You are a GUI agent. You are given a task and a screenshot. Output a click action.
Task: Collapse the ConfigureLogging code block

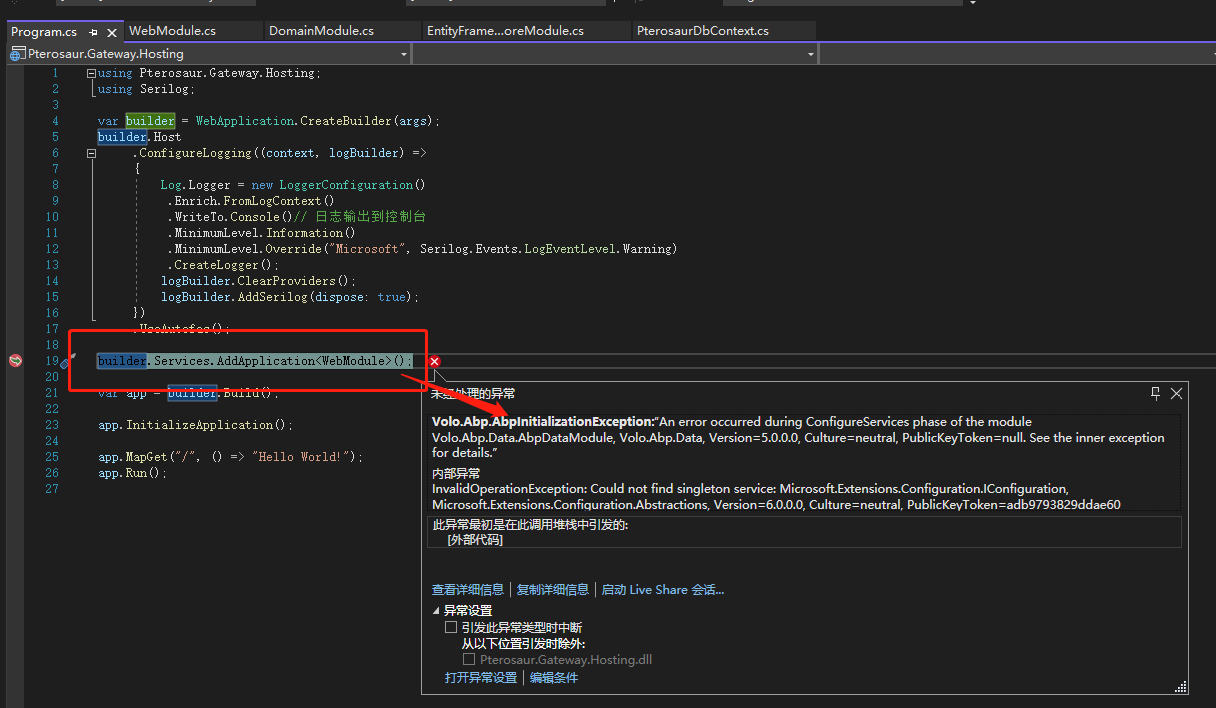coord(91,152)
